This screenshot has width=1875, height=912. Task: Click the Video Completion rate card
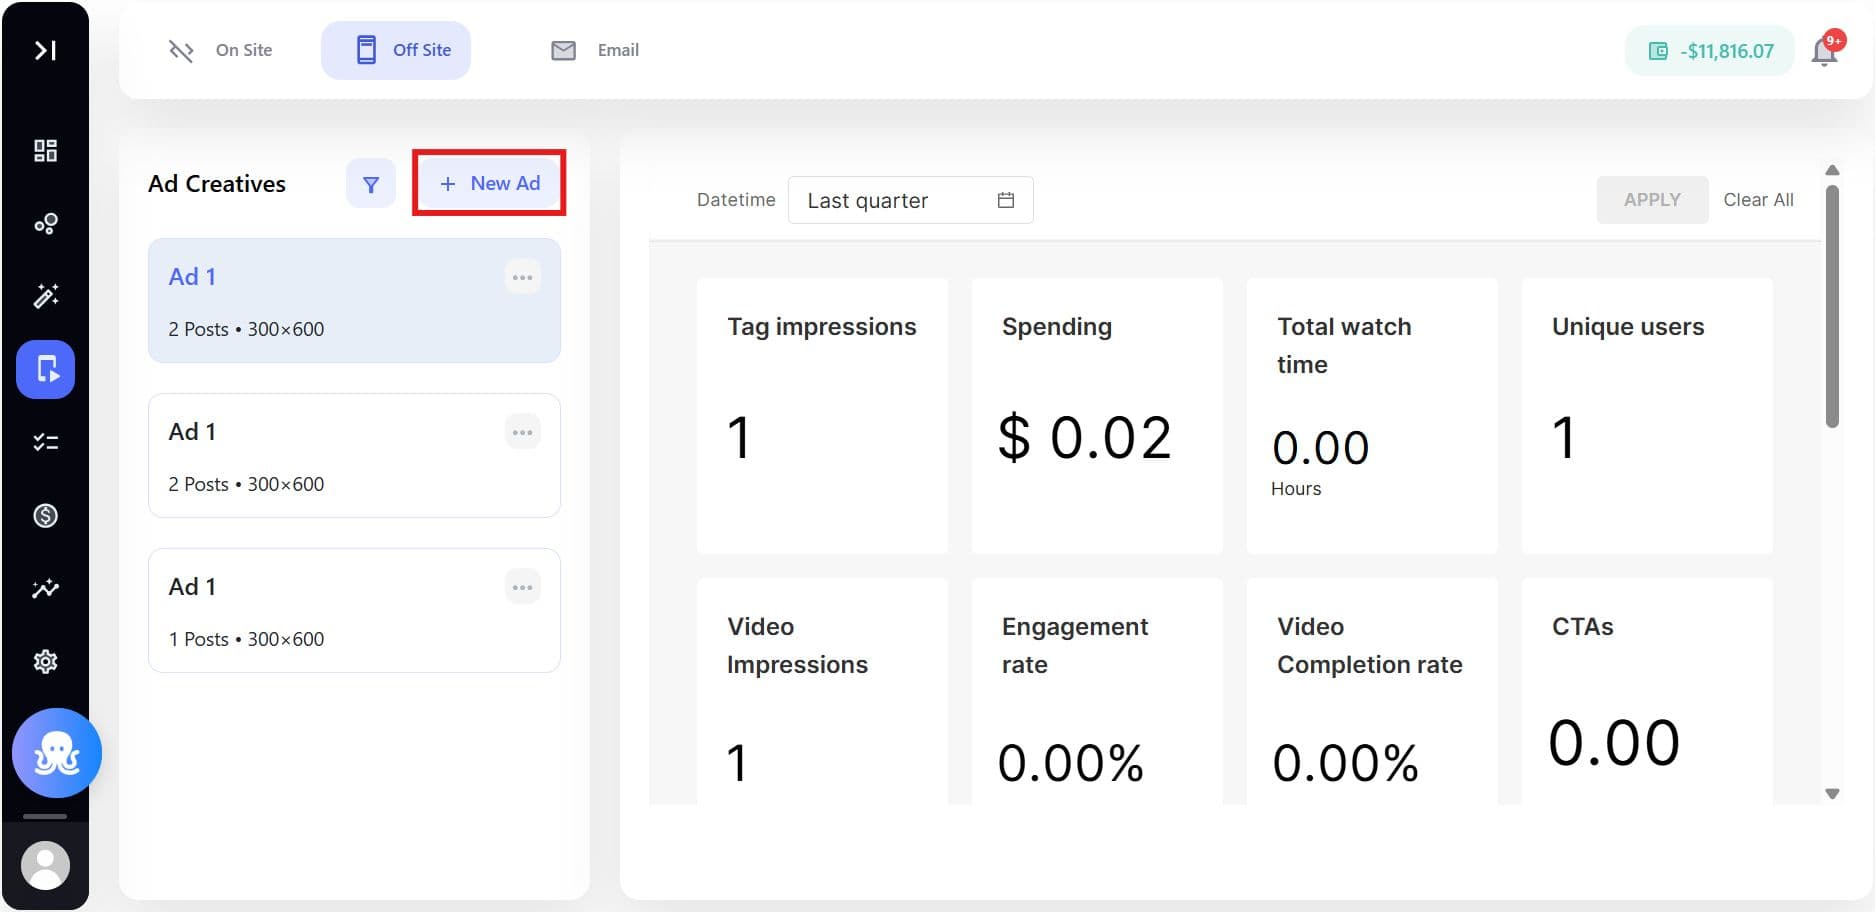[1372, 691]
